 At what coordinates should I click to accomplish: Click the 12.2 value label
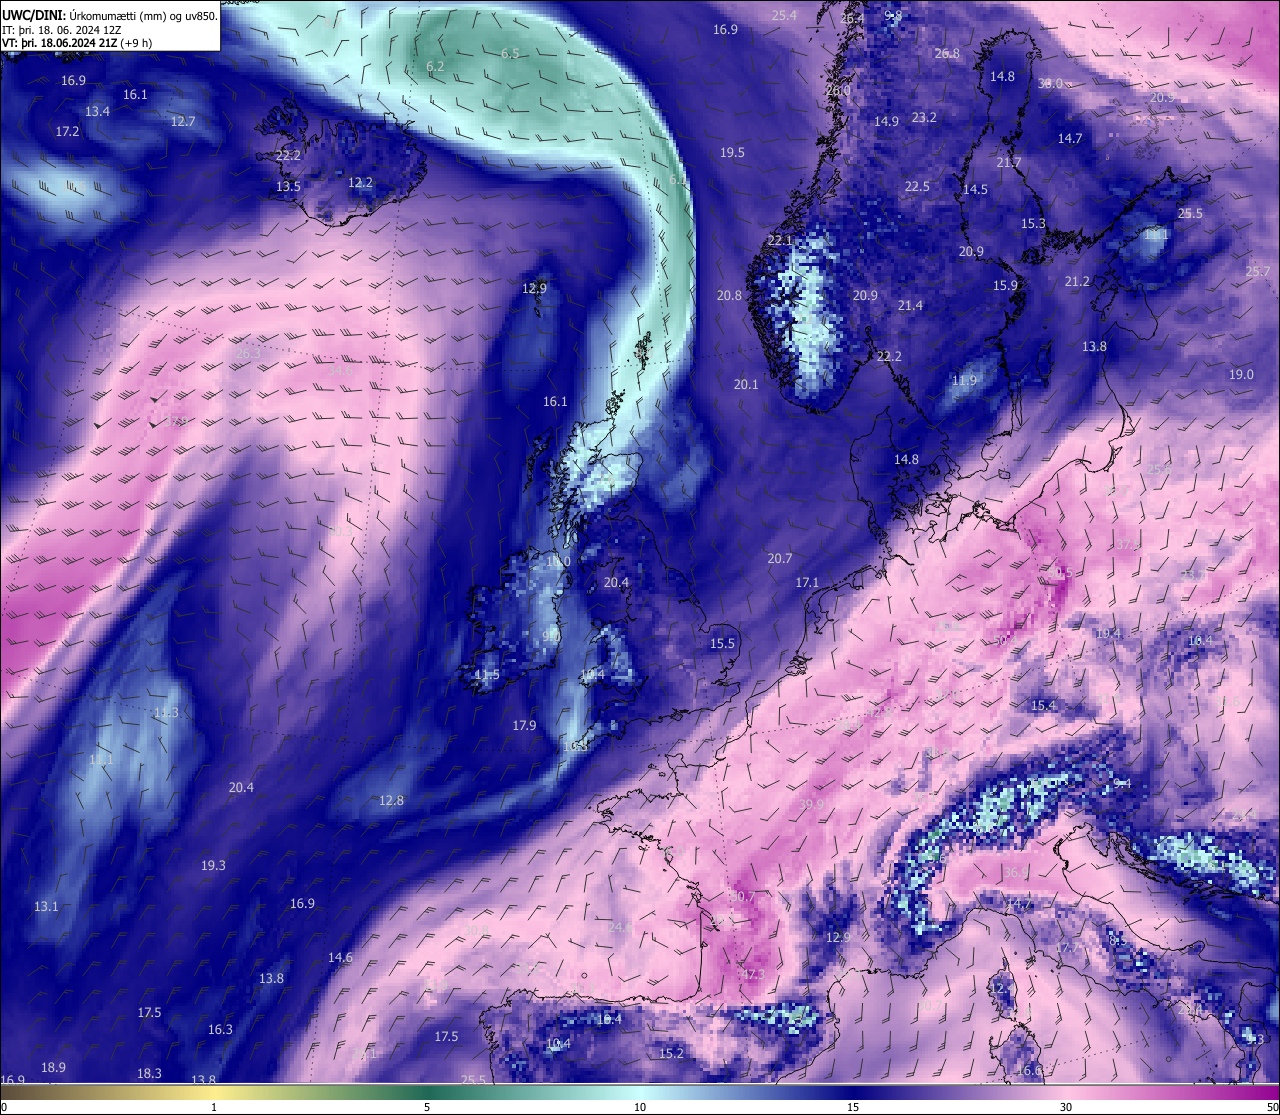click(360, 183)
